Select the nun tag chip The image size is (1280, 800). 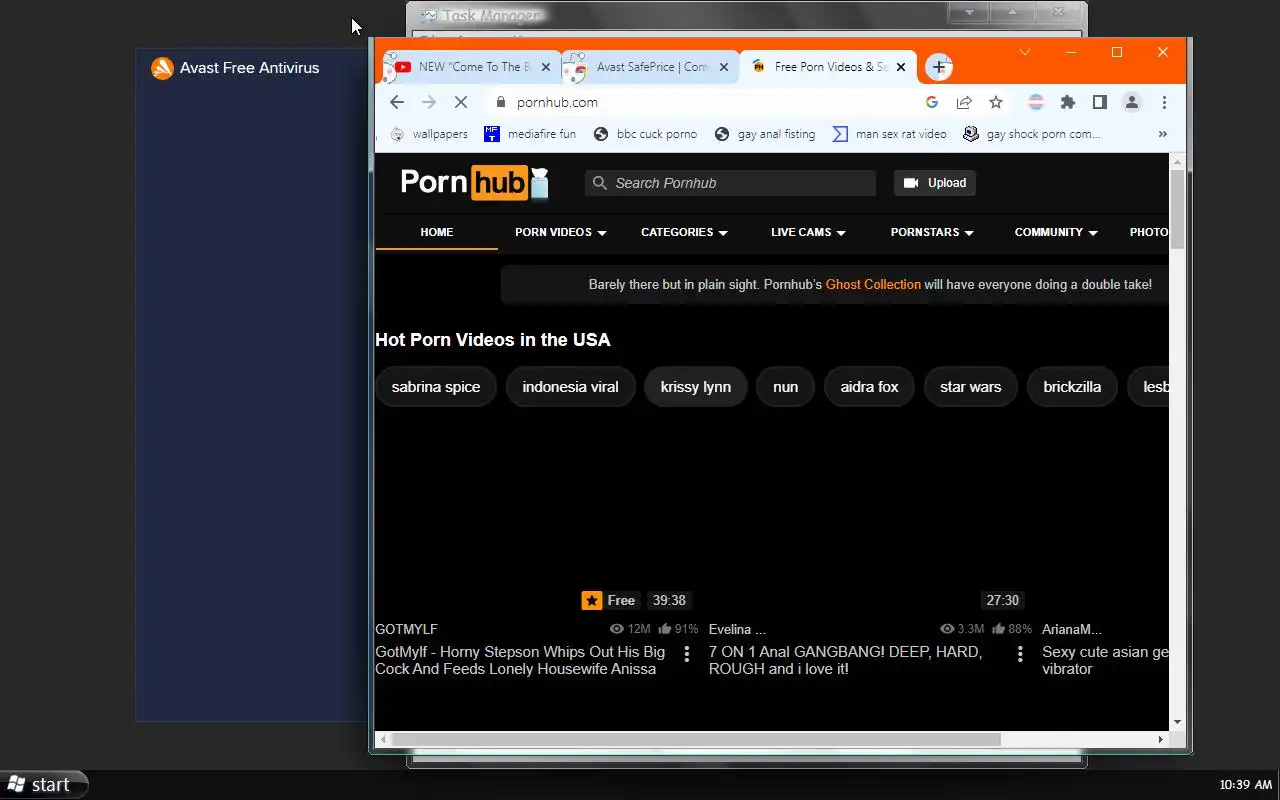click(786, 387)
